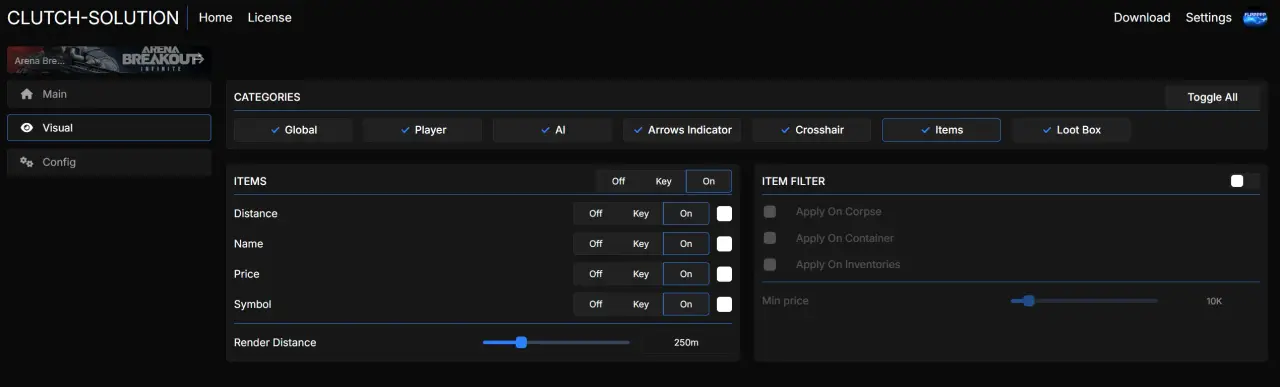Check Apply On Container
The height and width of the screenshot is (387, 1280).
click(x=770, y=238)
